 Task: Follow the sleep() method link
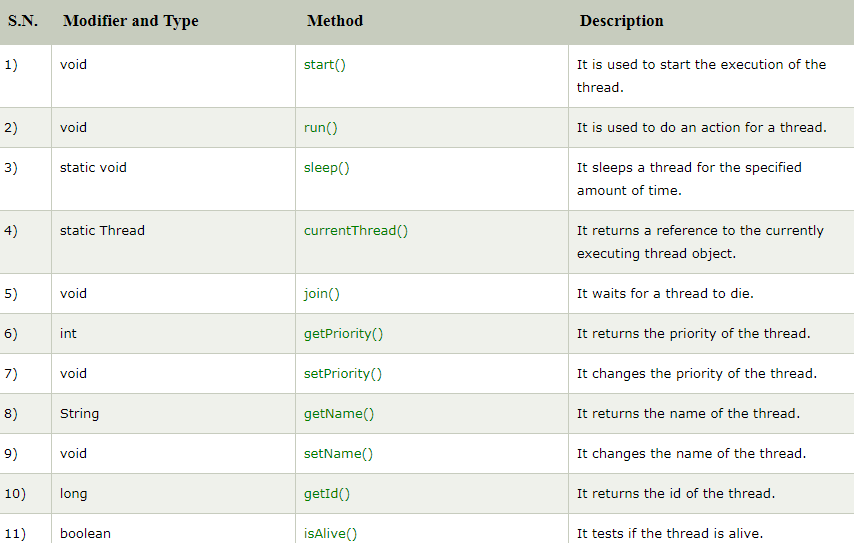pyautogui.click(x=327, y=168)
